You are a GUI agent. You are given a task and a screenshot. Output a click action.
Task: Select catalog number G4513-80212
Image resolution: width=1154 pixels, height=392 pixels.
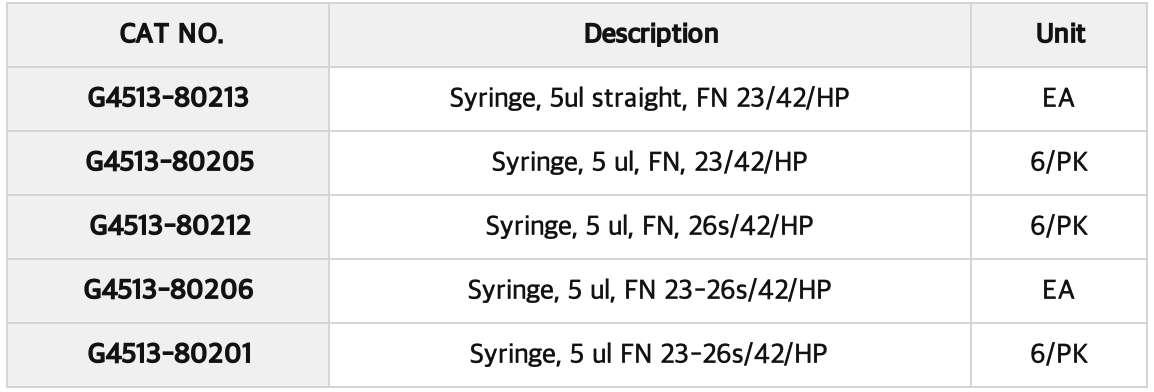coord(170,226)
